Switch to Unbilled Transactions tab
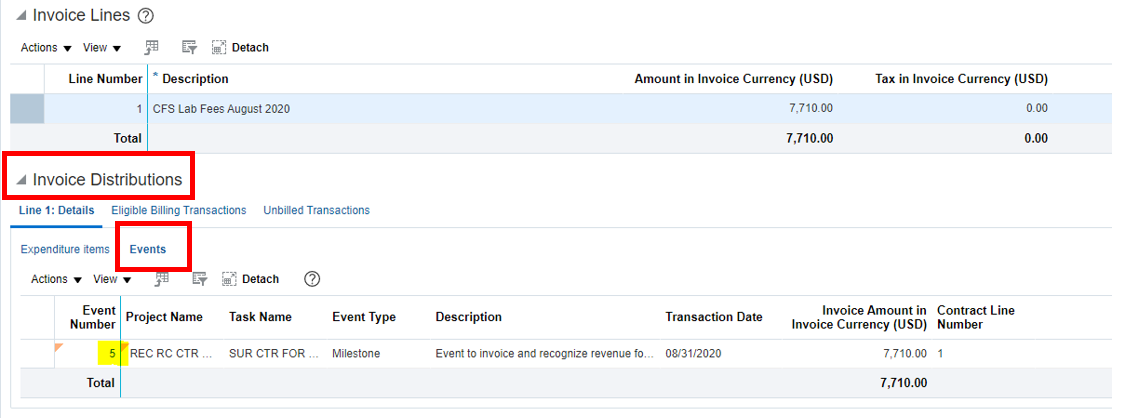The width and height of the screenshot is (1121, 418). point(316,210)
